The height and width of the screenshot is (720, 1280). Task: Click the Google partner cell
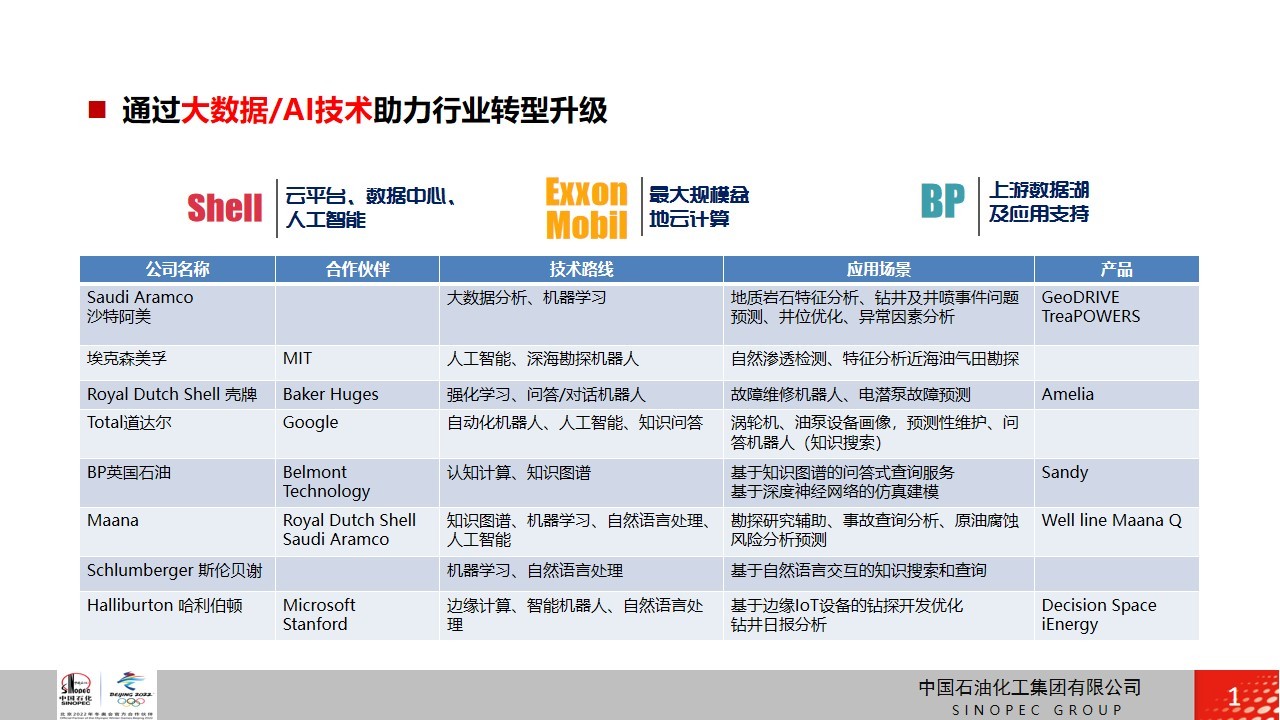pyautogui.click(x=357, y=434)
